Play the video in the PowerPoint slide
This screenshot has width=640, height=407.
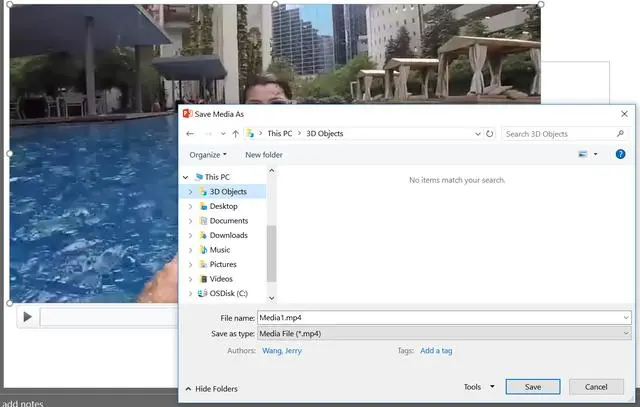(x=27, y=317)
